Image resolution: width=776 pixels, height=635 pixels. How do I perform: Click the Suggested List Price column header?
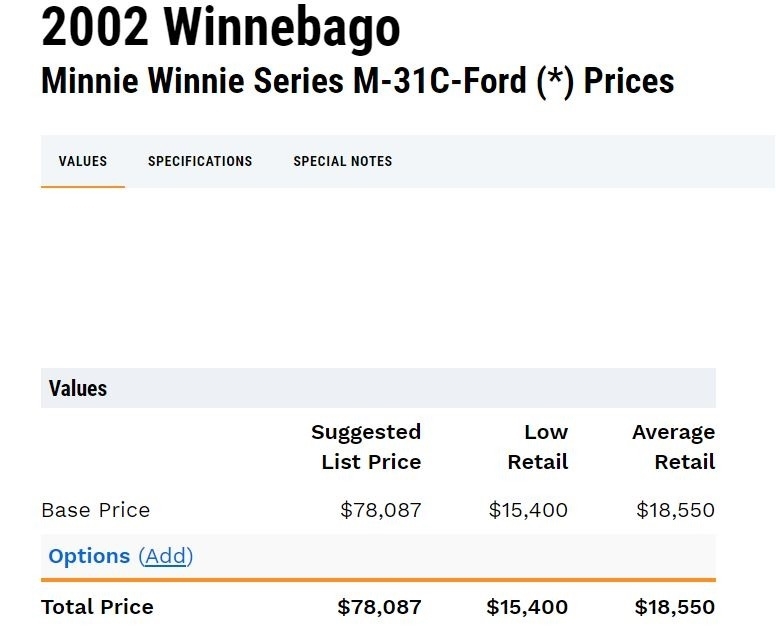(366, 447)
